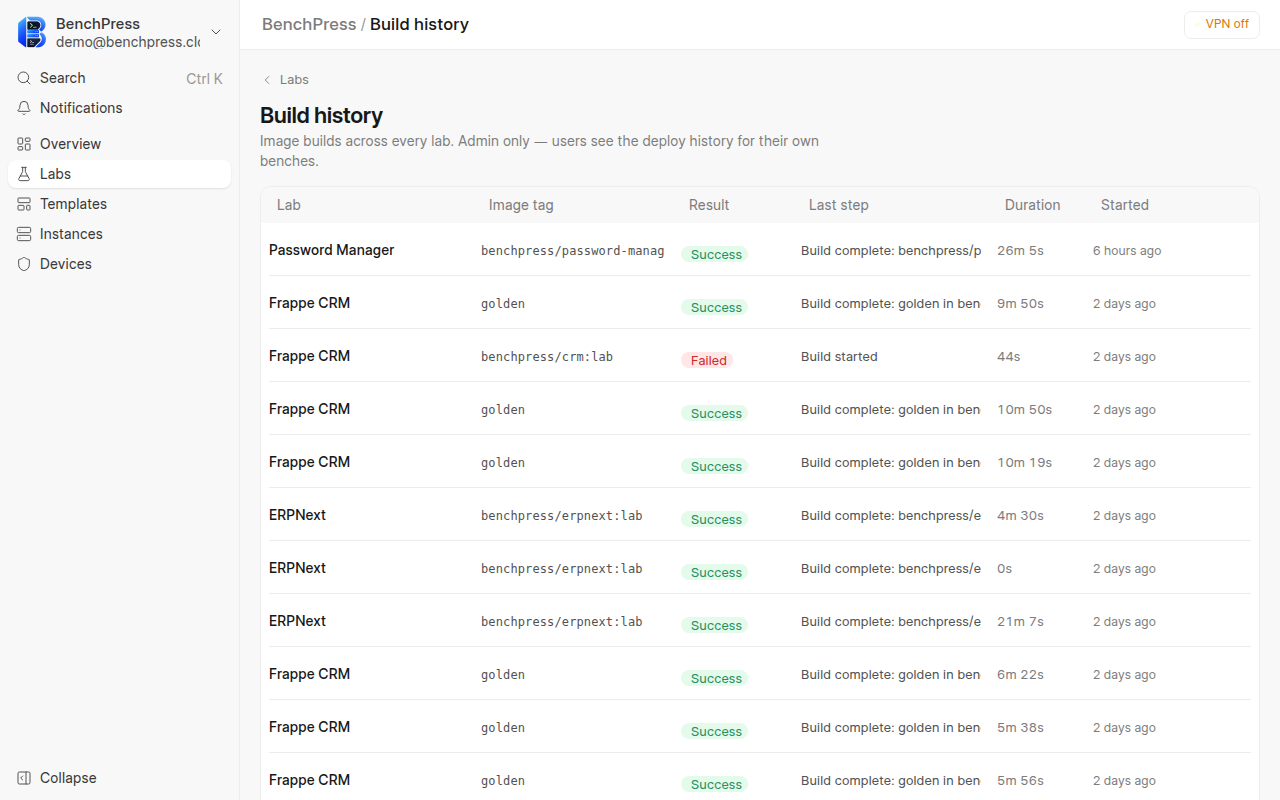The height and width of the screenshot is (800, 1280).
Task: Click the 5m 56s duration cell
Action: pos(1020,781)
